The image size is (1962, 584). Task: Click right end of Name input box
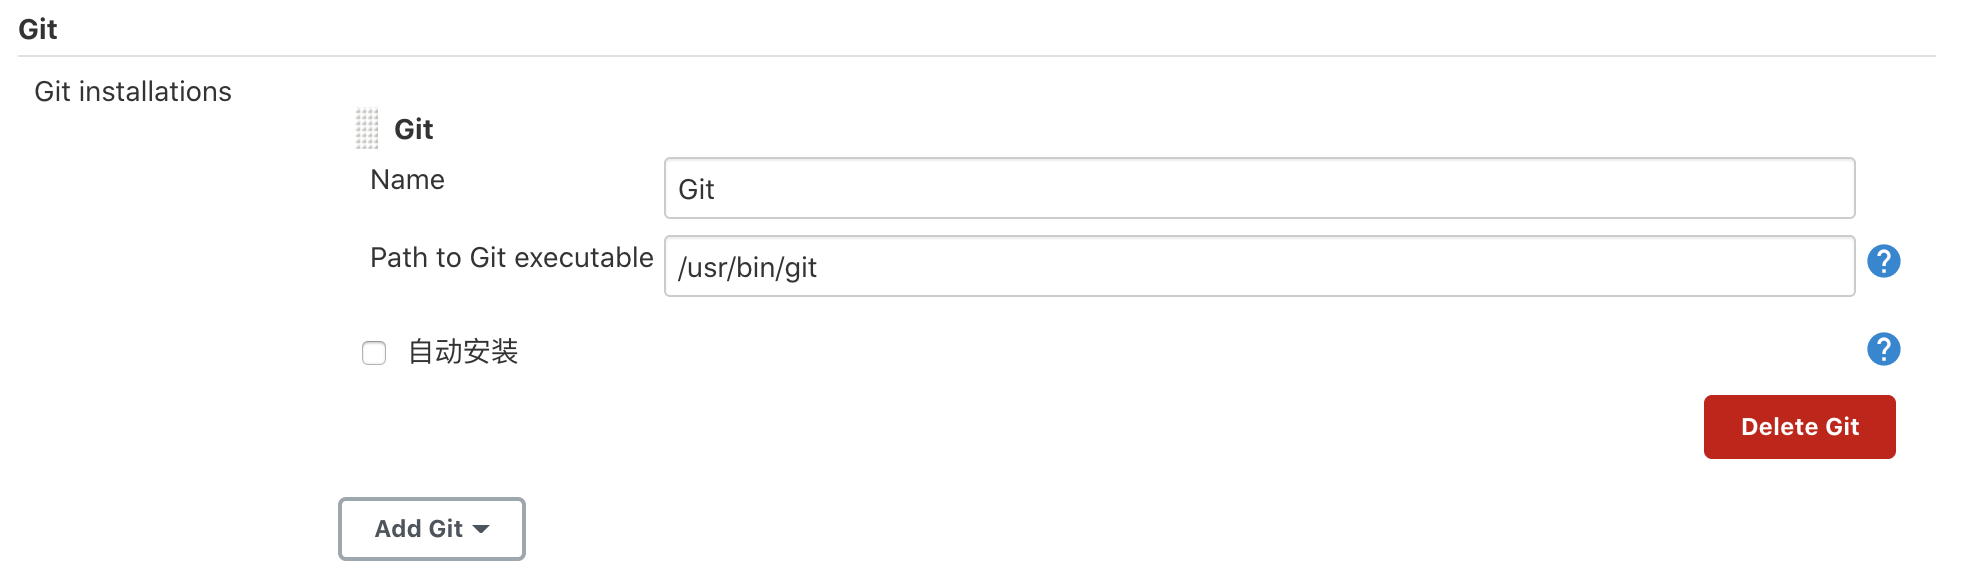tap(1820, 188)
